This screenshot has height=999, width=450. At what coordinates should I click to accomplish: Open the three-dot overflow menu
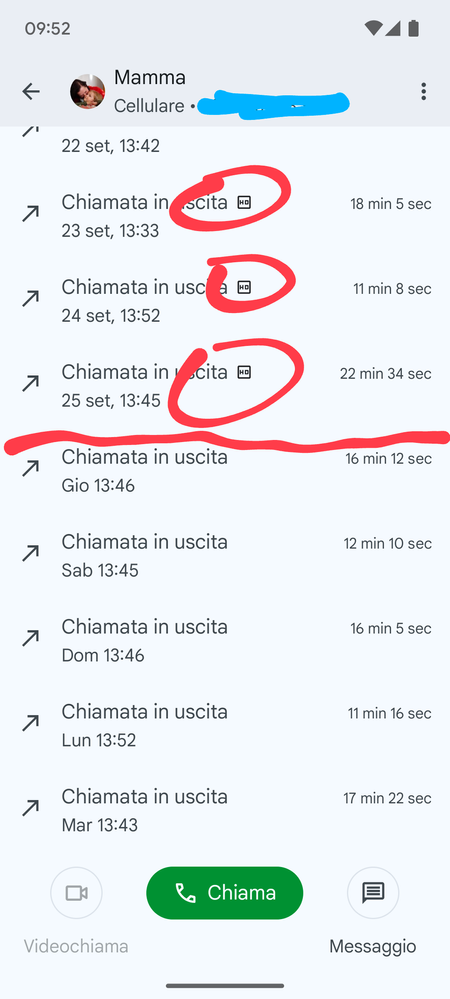(x=423, y=92)
